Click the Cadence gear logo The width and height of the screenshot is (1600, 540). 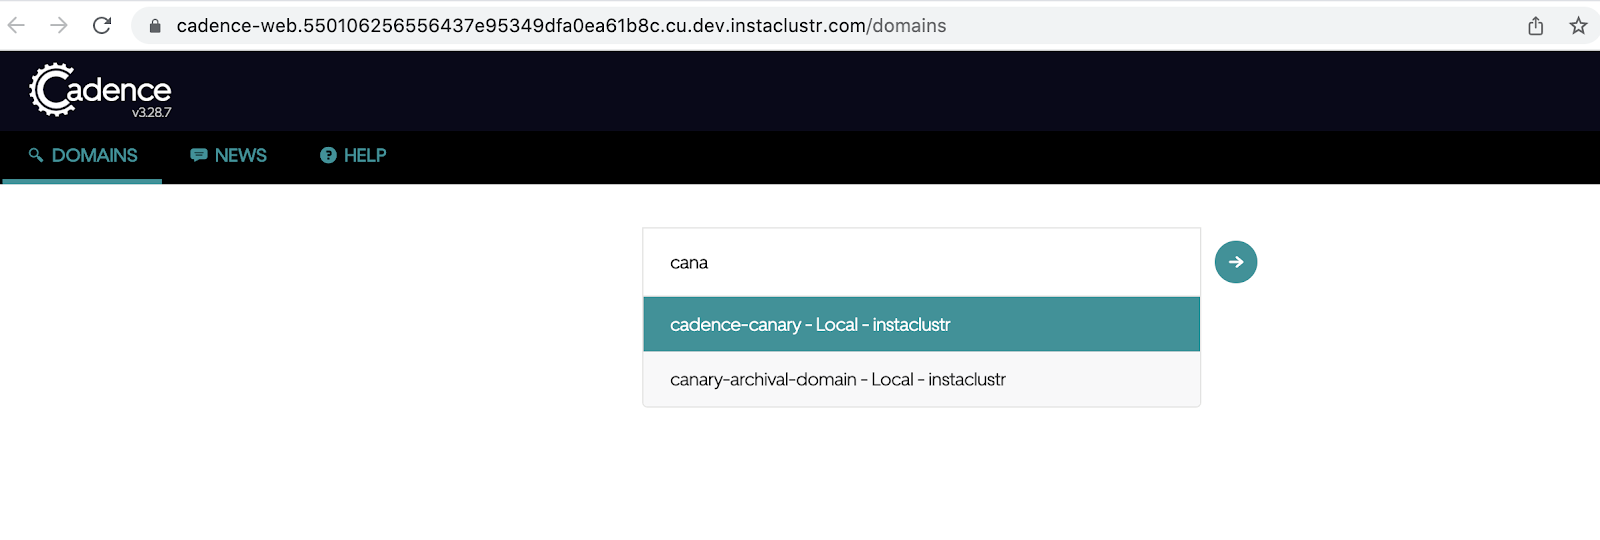coord(52,90)
